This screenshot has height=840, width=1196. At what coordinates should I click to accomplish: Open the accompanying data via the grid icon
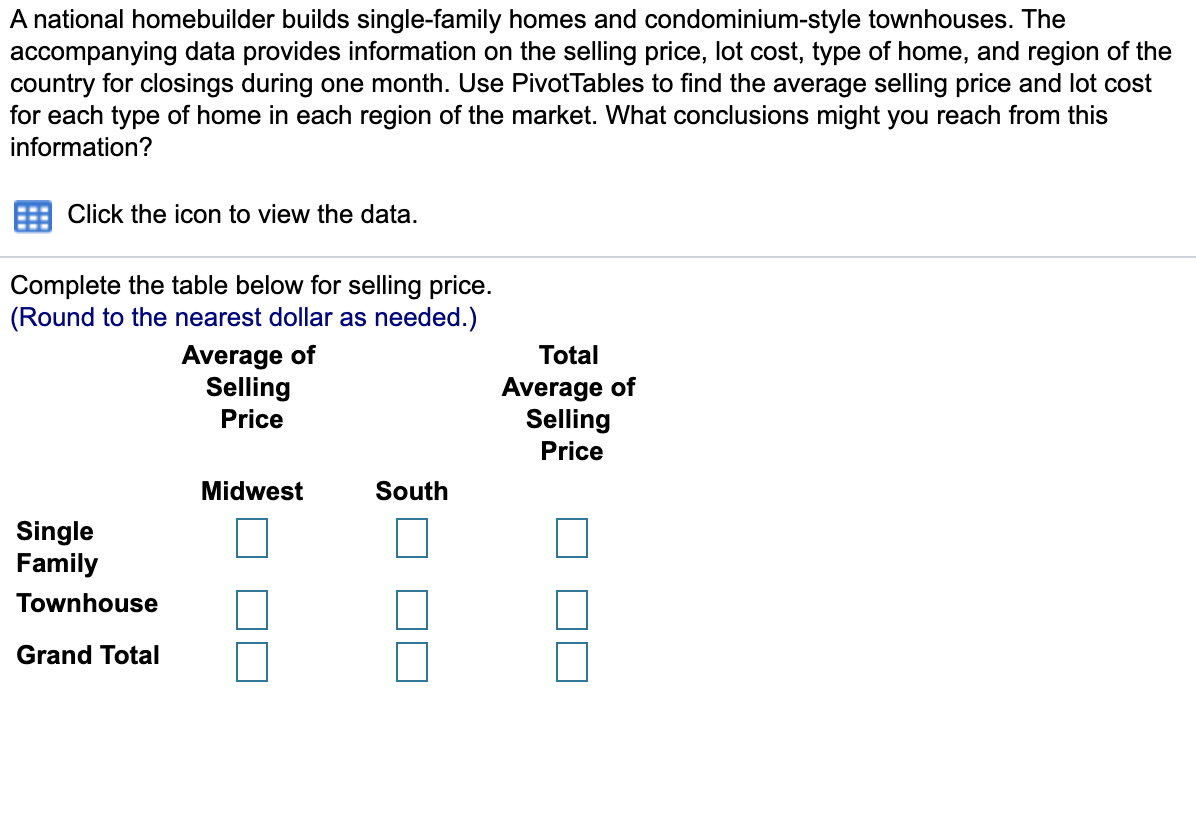point(31,215)
